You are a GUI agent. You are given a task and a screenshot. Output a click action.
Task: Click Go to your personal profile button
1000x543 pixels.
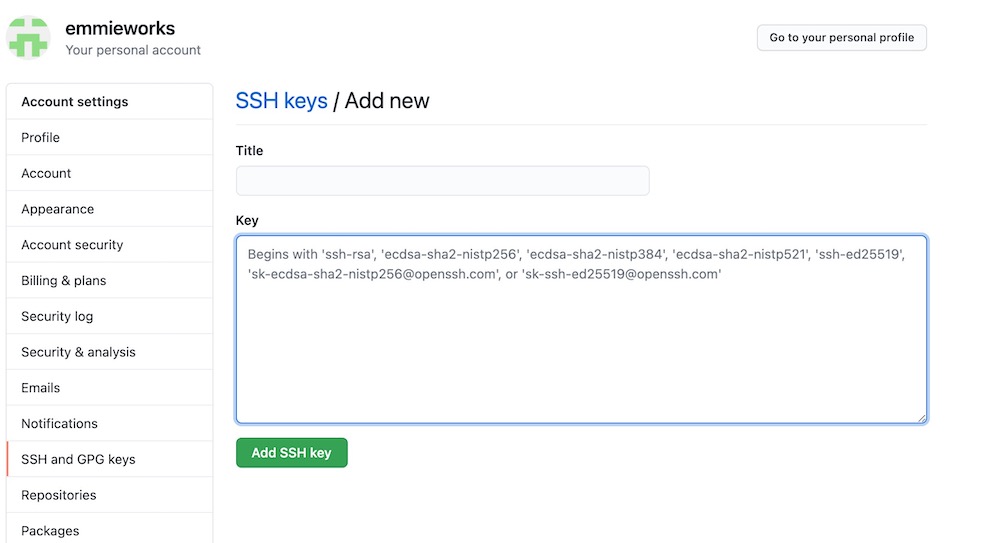(x=841, y=38)
